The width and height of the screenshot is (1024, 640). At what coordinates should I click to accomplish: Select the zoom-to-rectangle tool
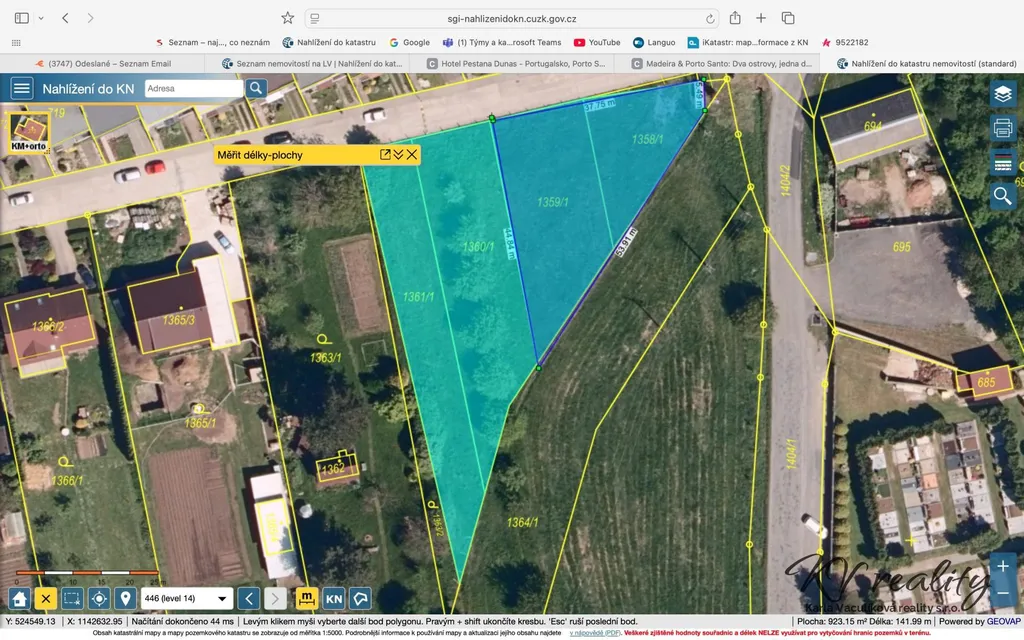pyautogui.click(x=72, y=598)
